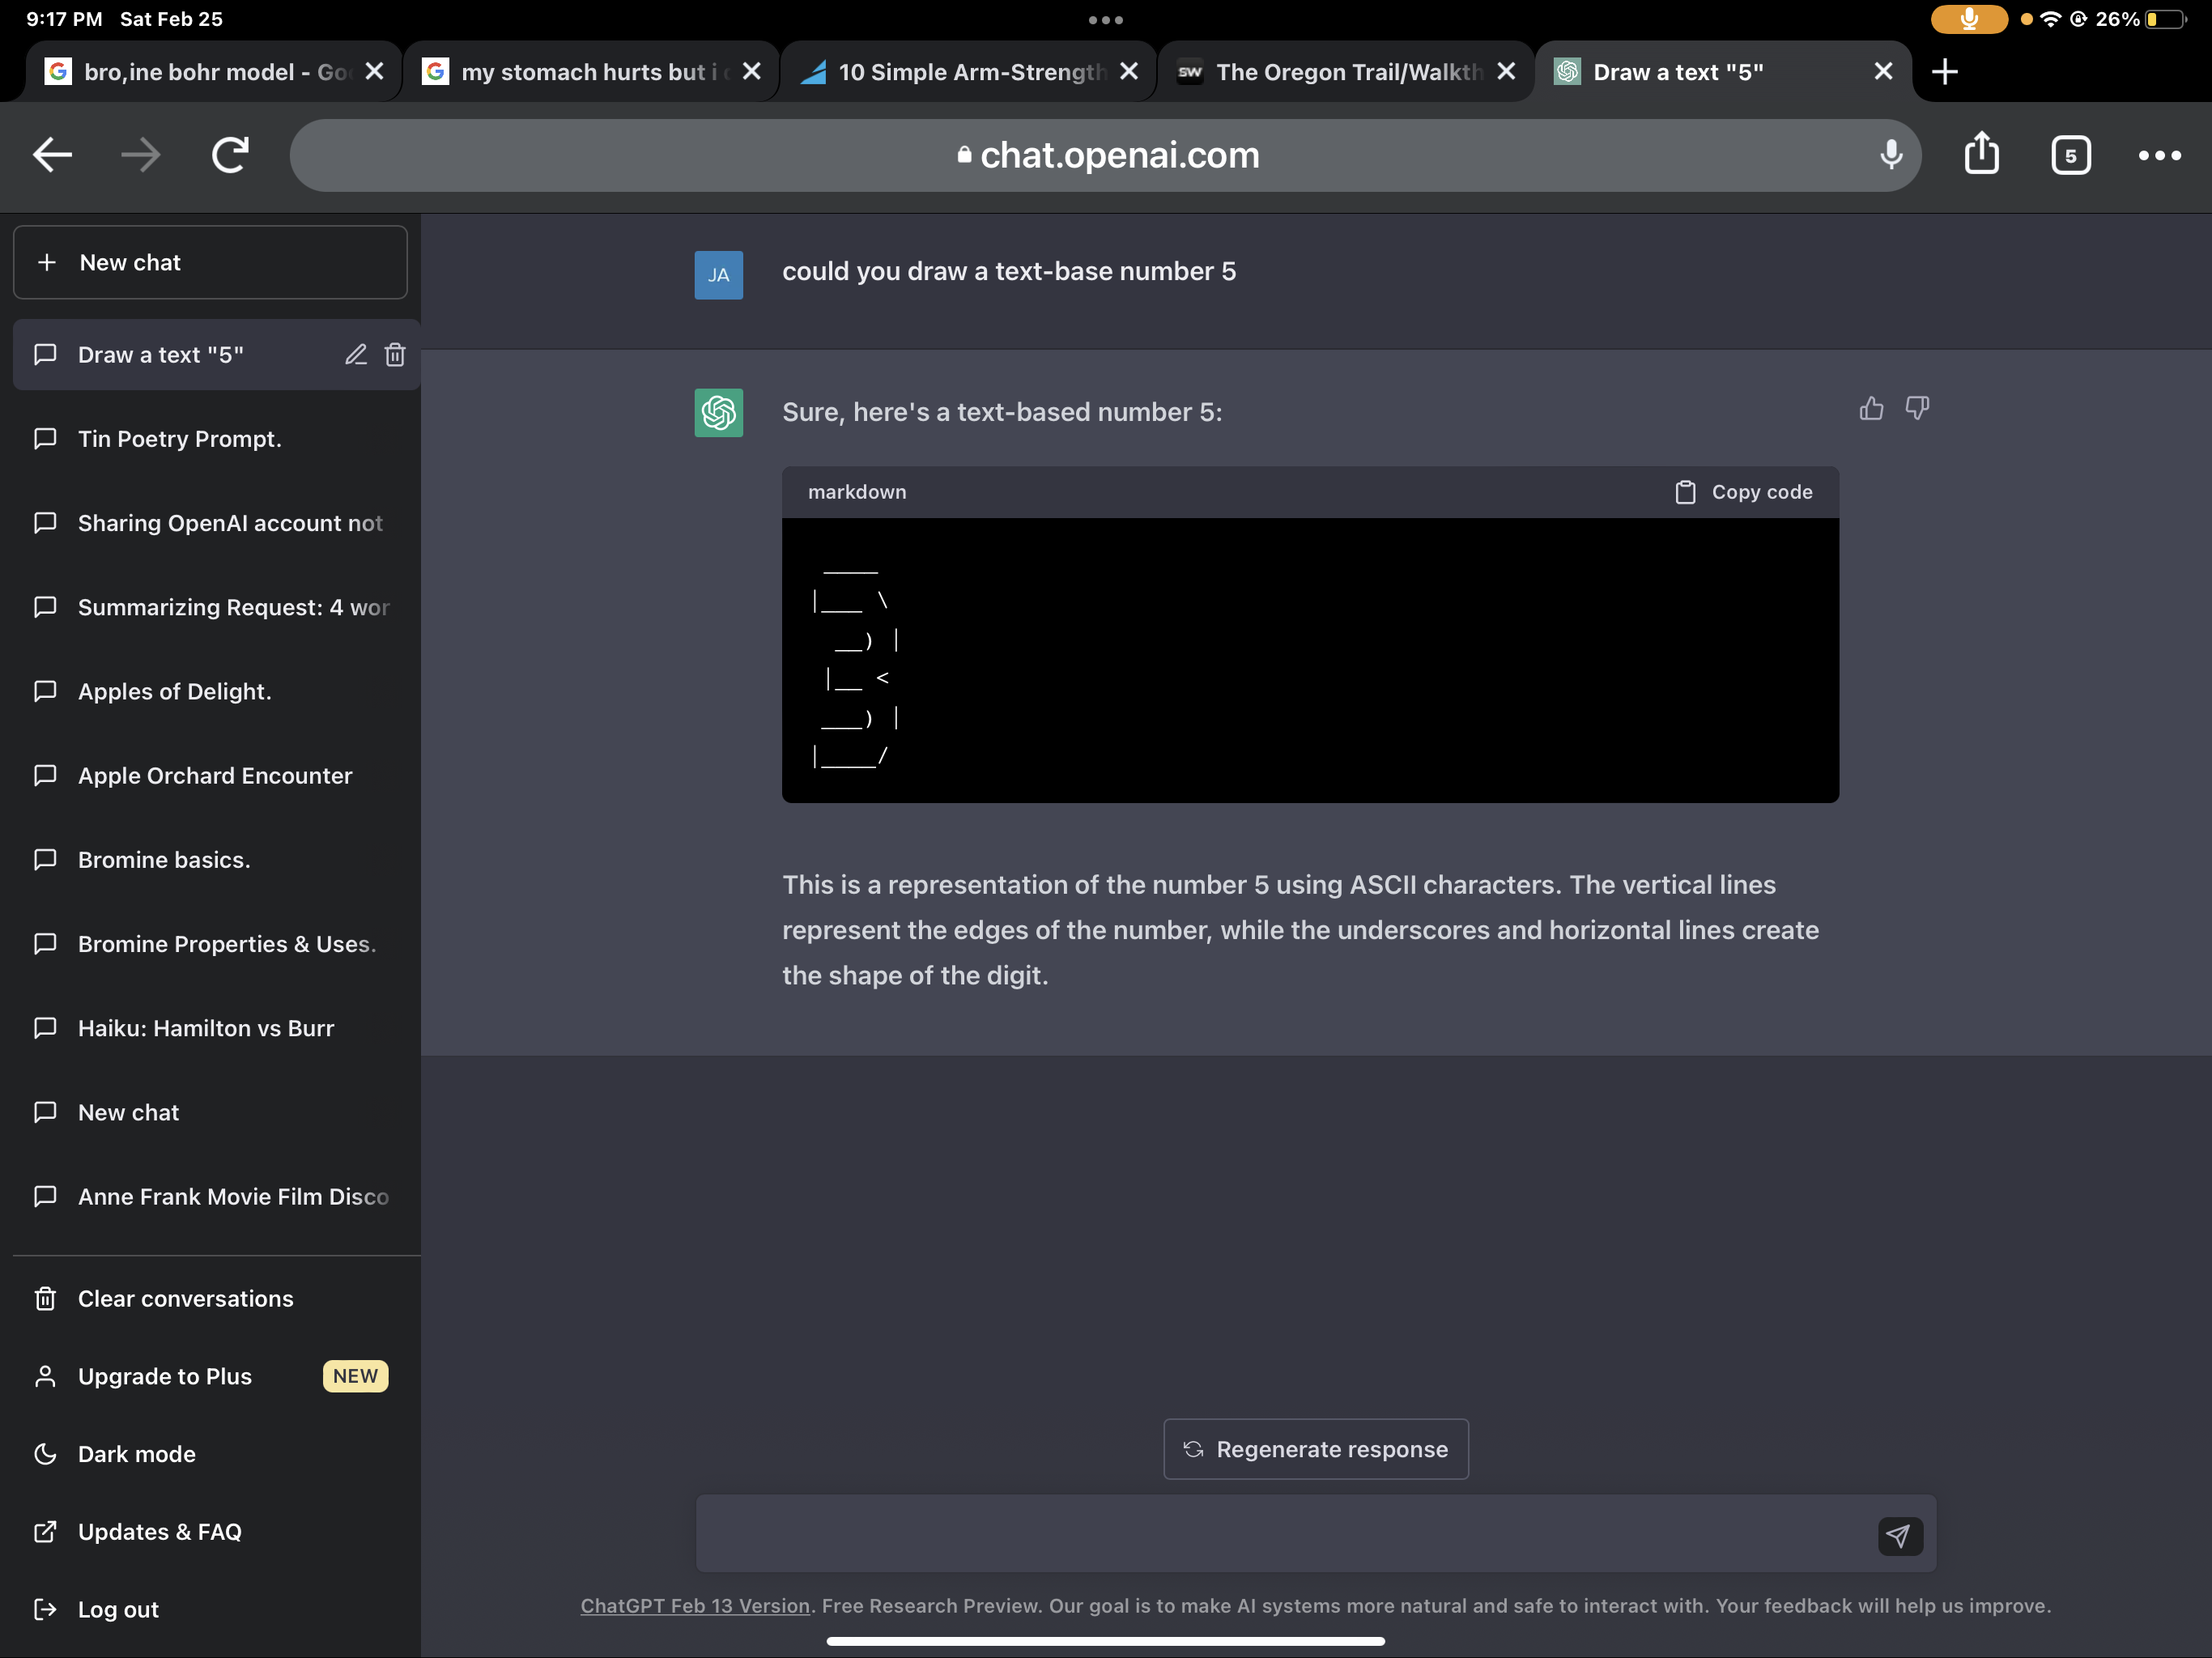Start a New chat from sidebar
The height and width of the screenshot is (1658, 2212).
pyautogui.click(x=210, y=262)
